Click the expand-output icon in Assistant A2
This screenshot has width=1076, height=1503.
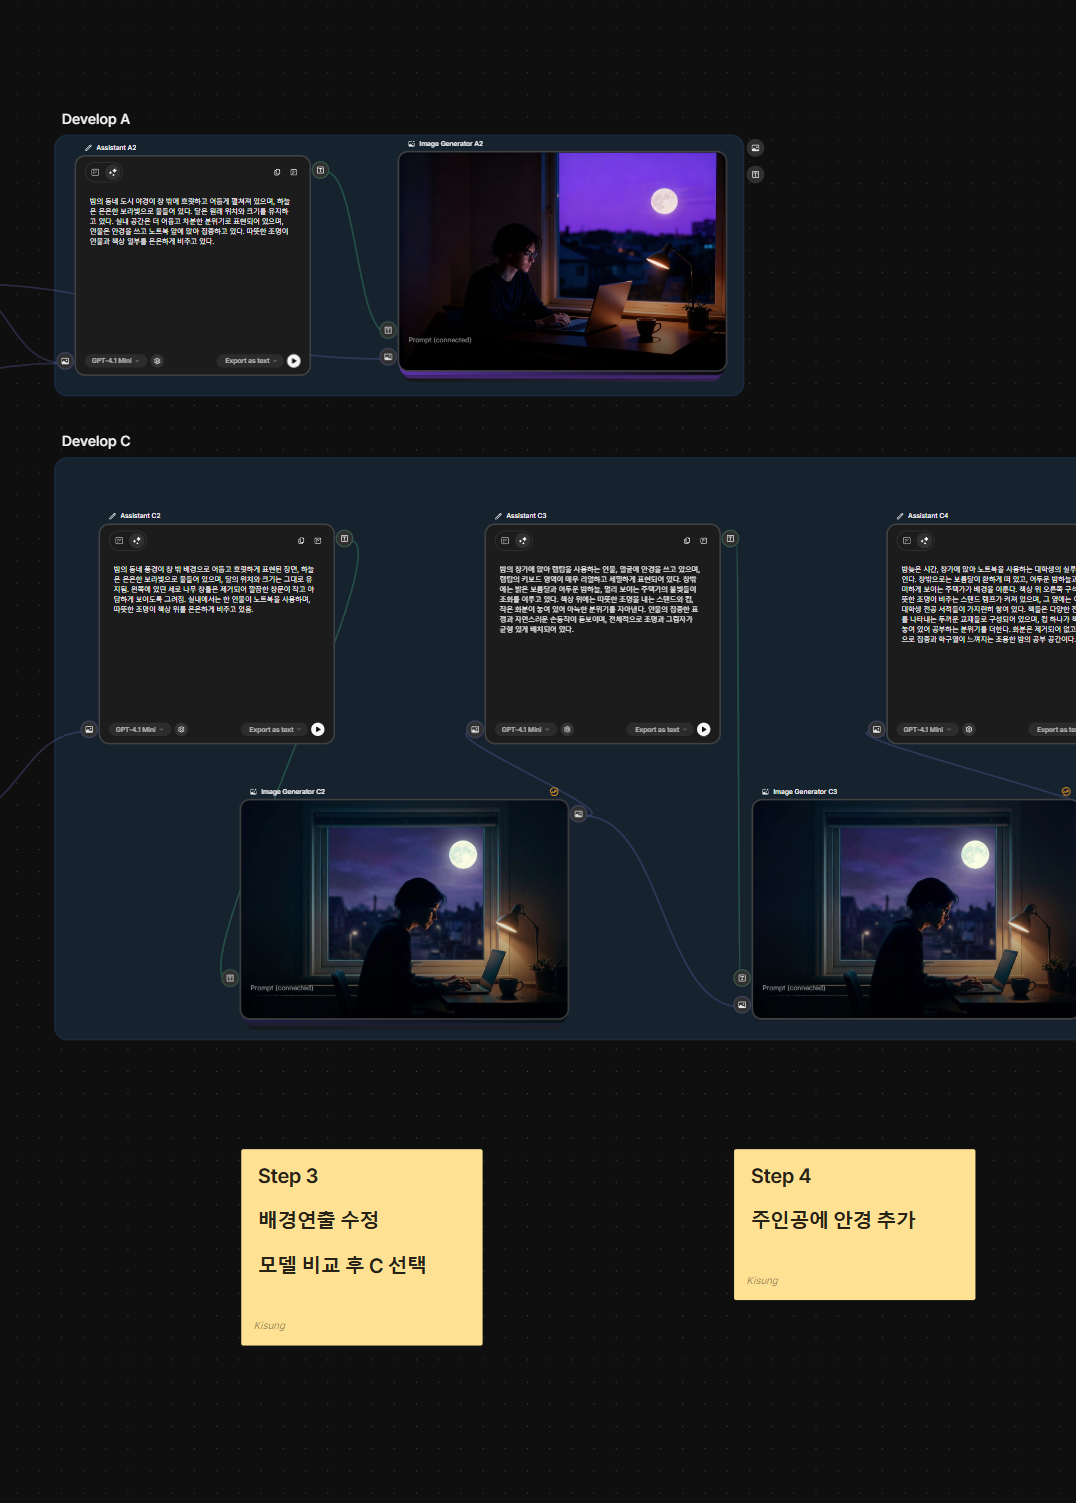tap(293, 172)
